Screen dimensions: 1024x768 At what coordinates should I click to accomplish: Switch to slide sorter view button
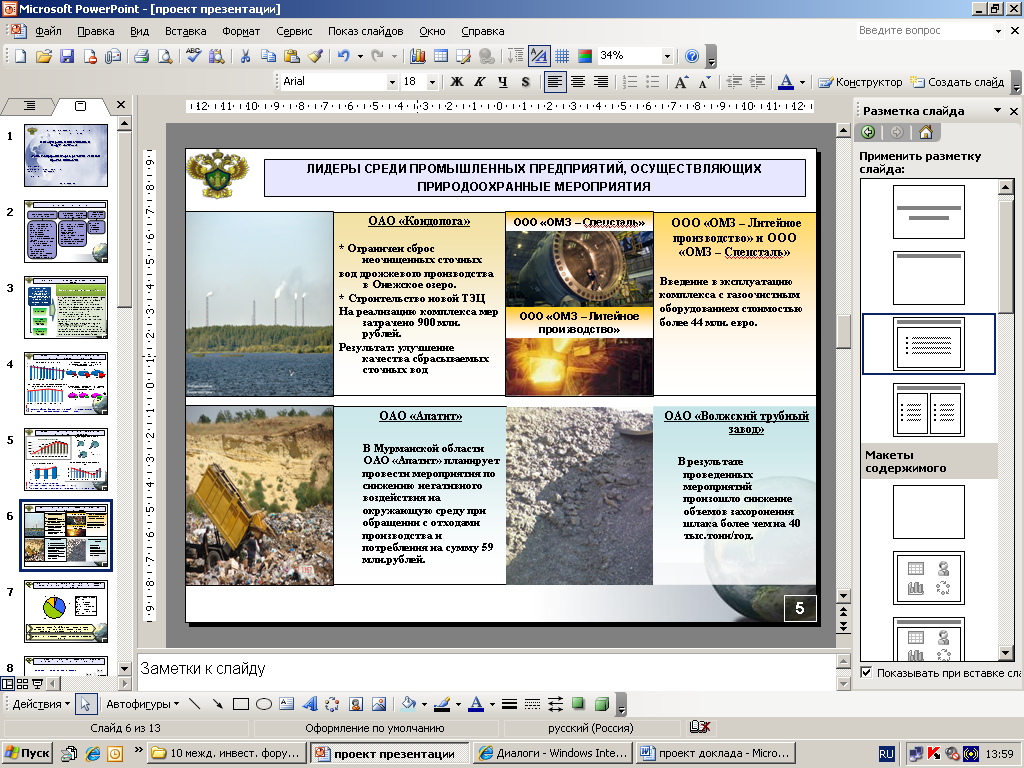click(x=22, y=684)
